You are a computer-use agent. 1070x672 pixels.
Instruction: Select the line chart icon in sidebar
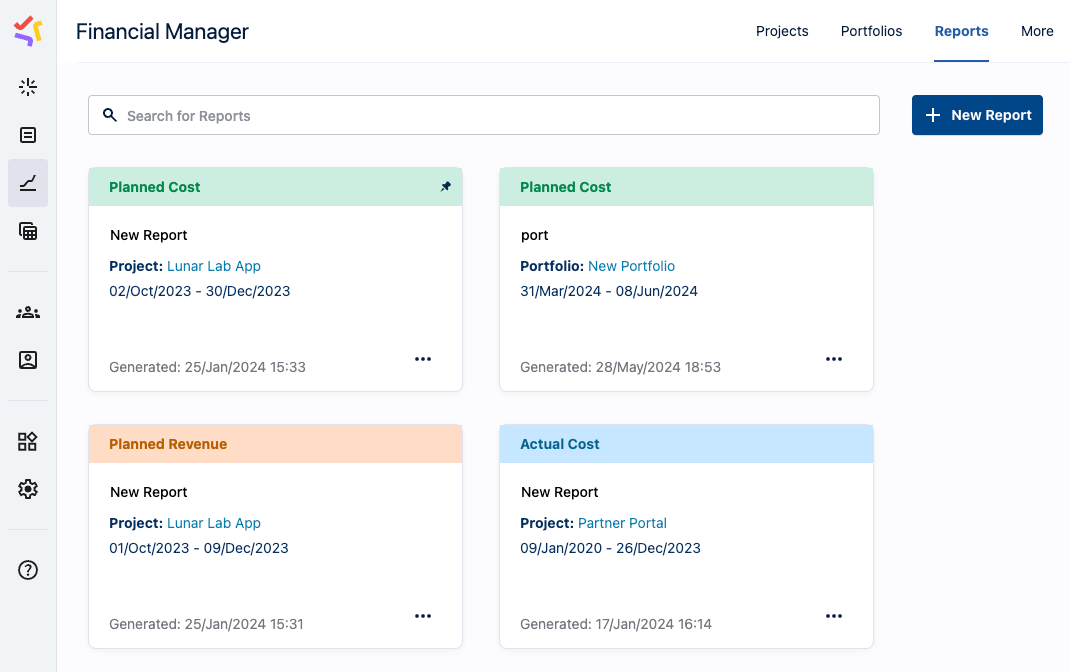click(x=28, y=183)
